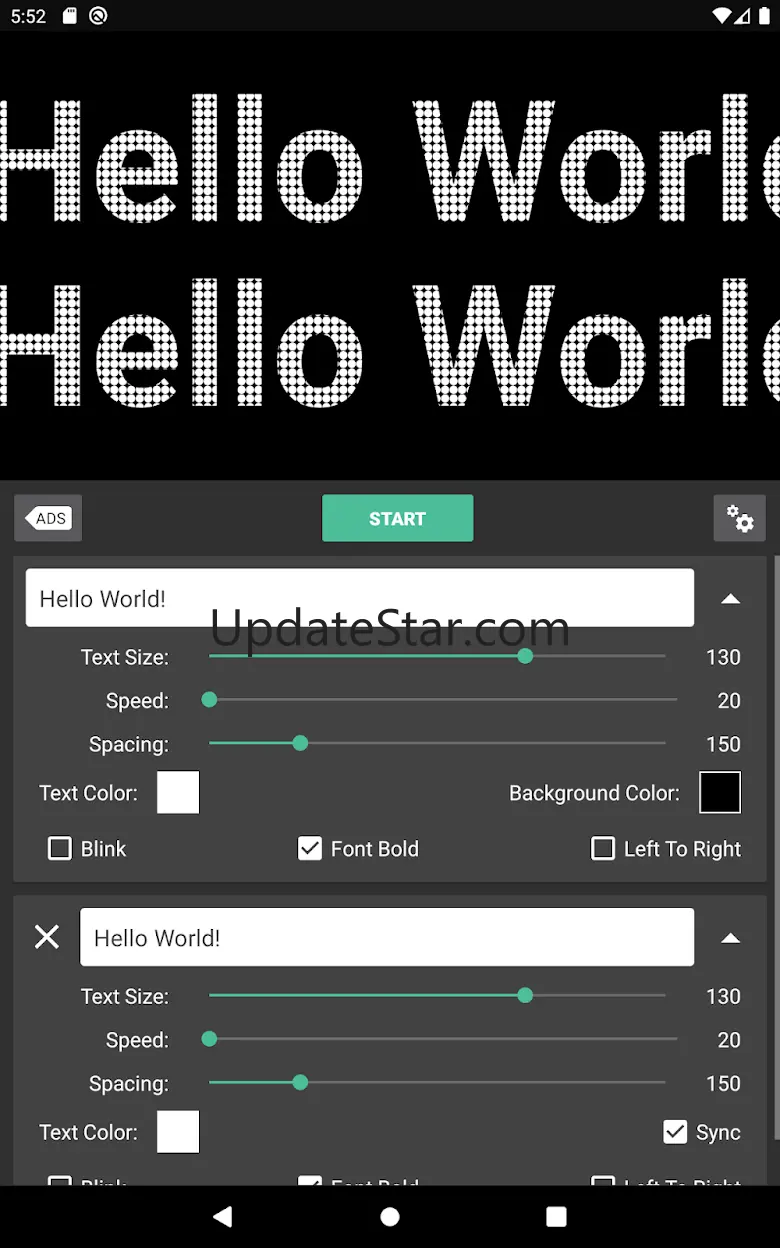Uncheck Font Bold in first panel
This screenshot has height=1248, width=780.
(310, 849)
